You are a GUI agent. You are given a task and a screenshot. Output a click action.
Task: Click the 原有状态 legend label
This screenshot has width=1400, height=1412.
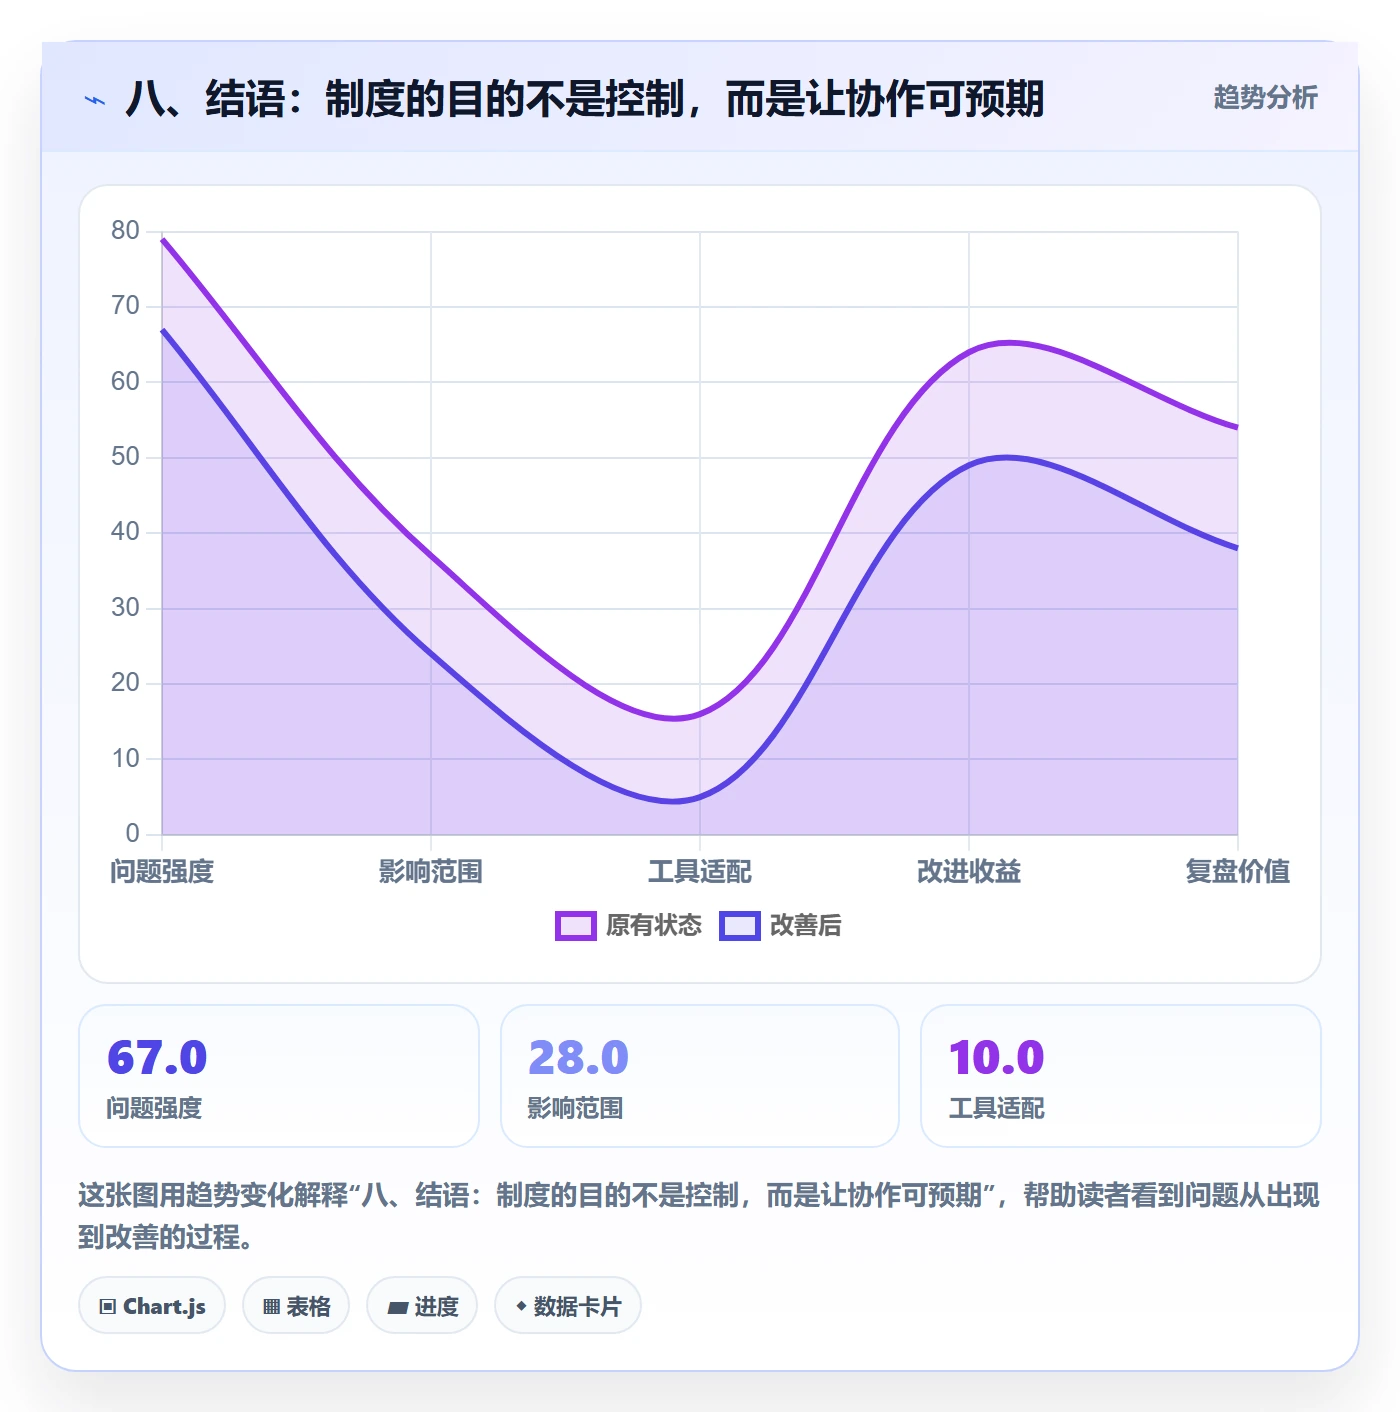coord(654,926)
